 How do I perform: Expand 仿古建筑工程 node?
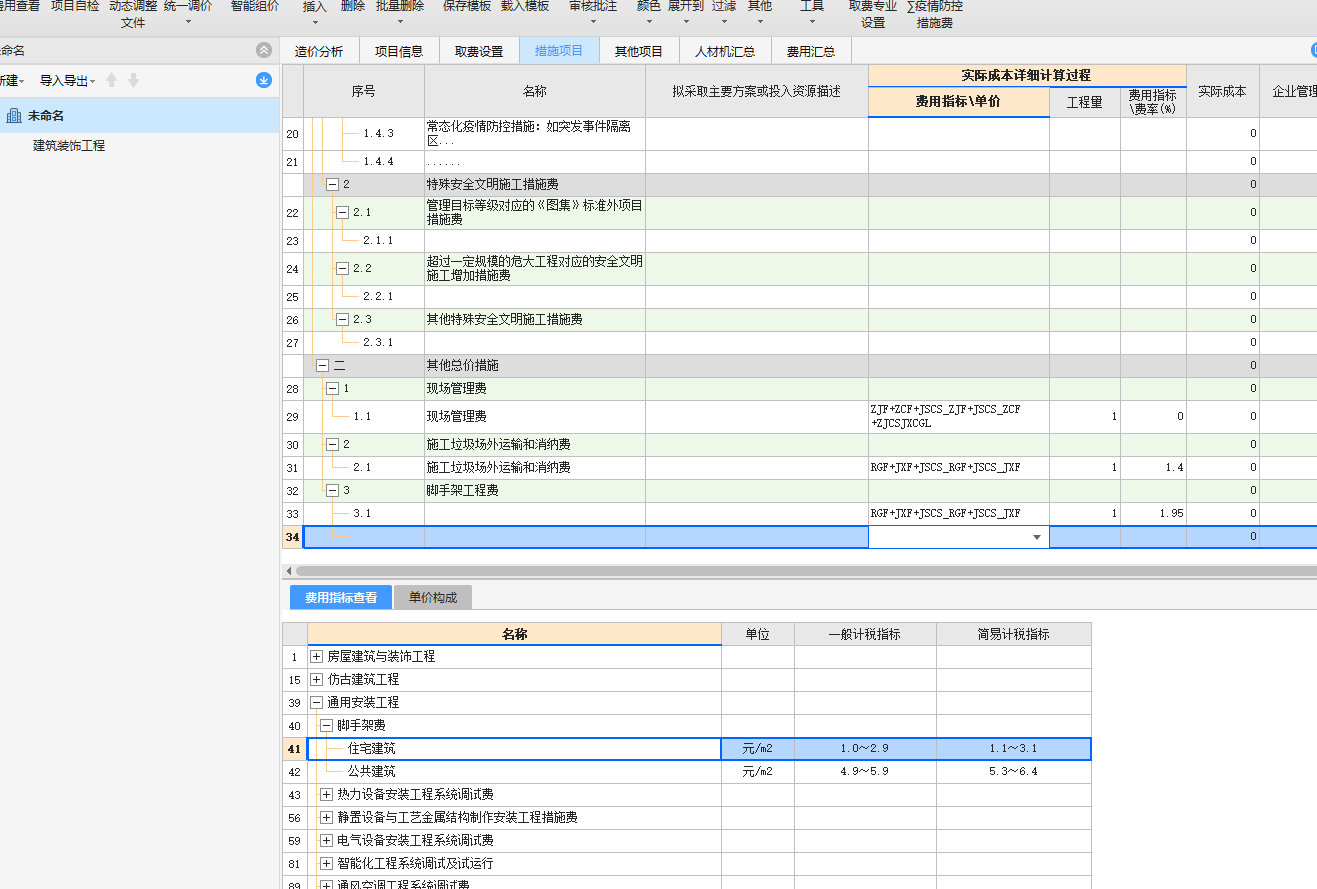pyautogui.click(x=316, y=680)
